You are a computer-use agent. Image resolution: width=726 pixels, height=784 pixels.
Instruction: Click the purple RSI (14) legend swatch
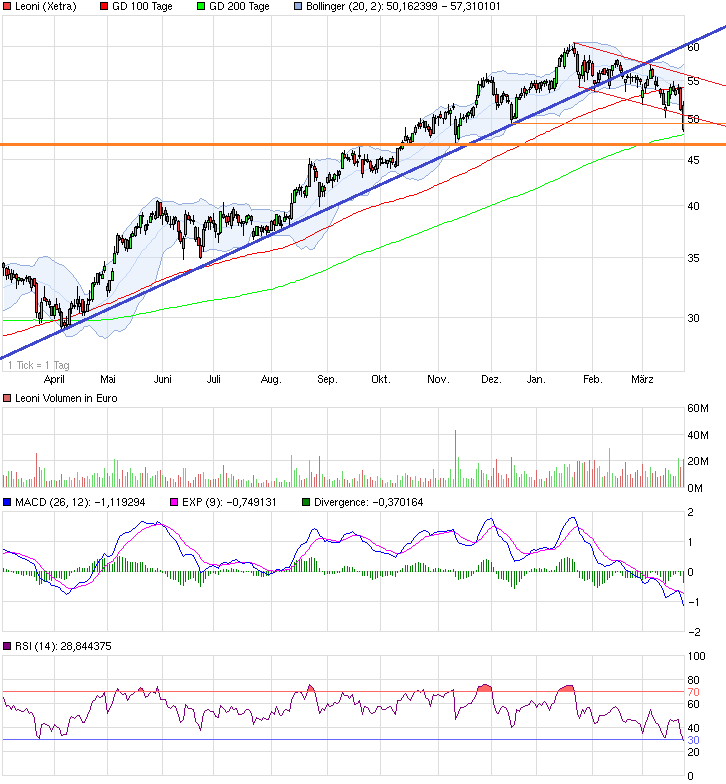coord(7,646)
